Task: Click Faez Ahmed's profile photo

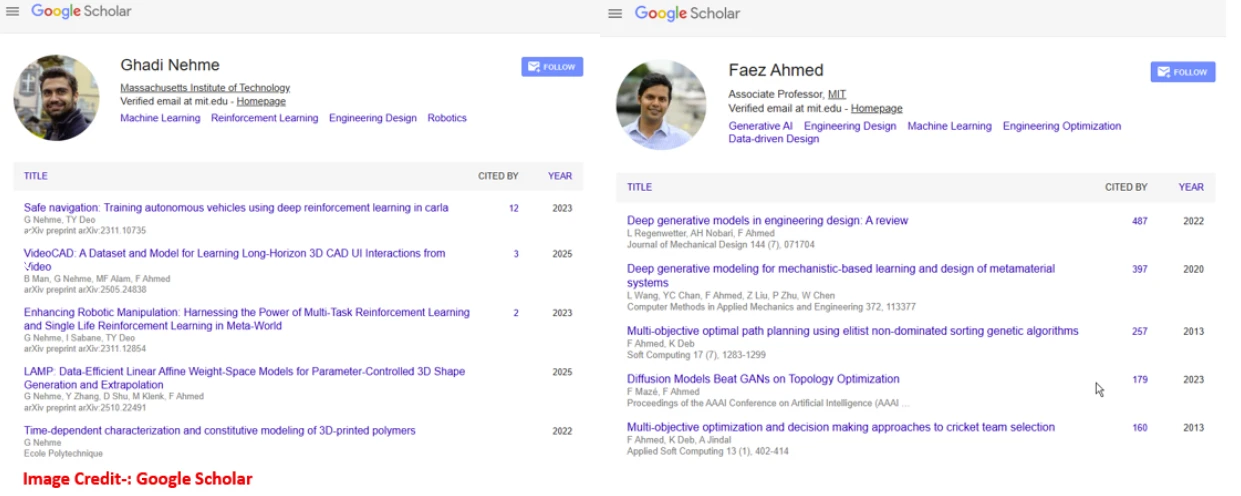Action: [x=661, y=105]
